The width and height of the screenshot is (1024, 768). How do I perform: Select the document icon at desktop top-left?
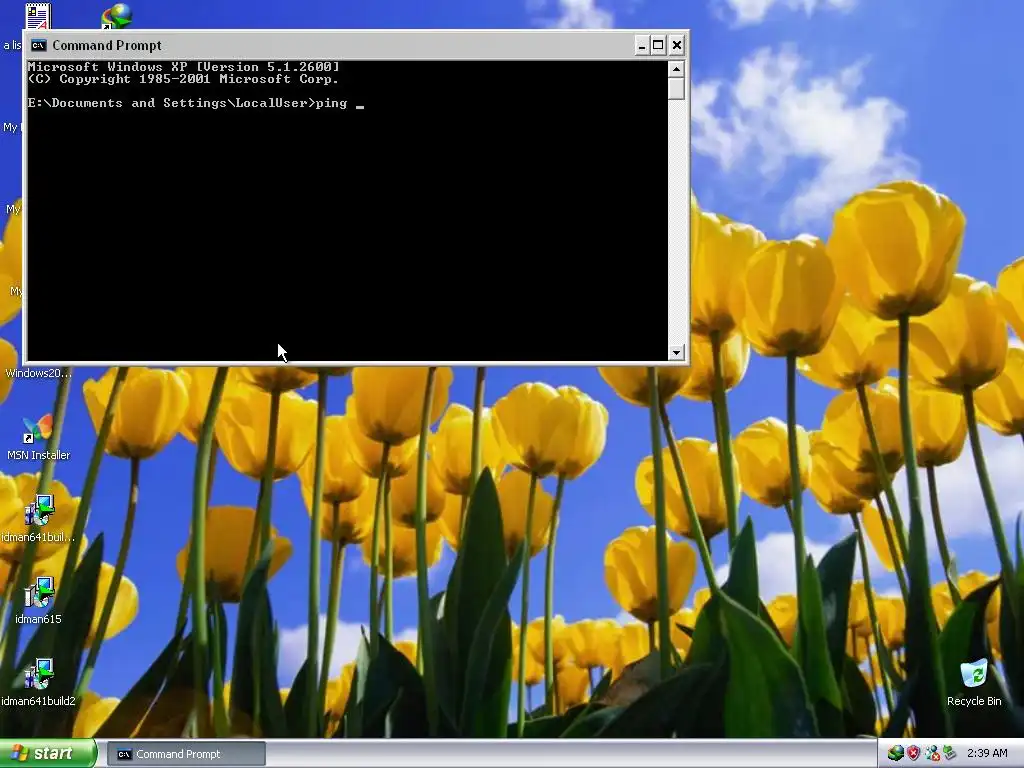point(38,16)
